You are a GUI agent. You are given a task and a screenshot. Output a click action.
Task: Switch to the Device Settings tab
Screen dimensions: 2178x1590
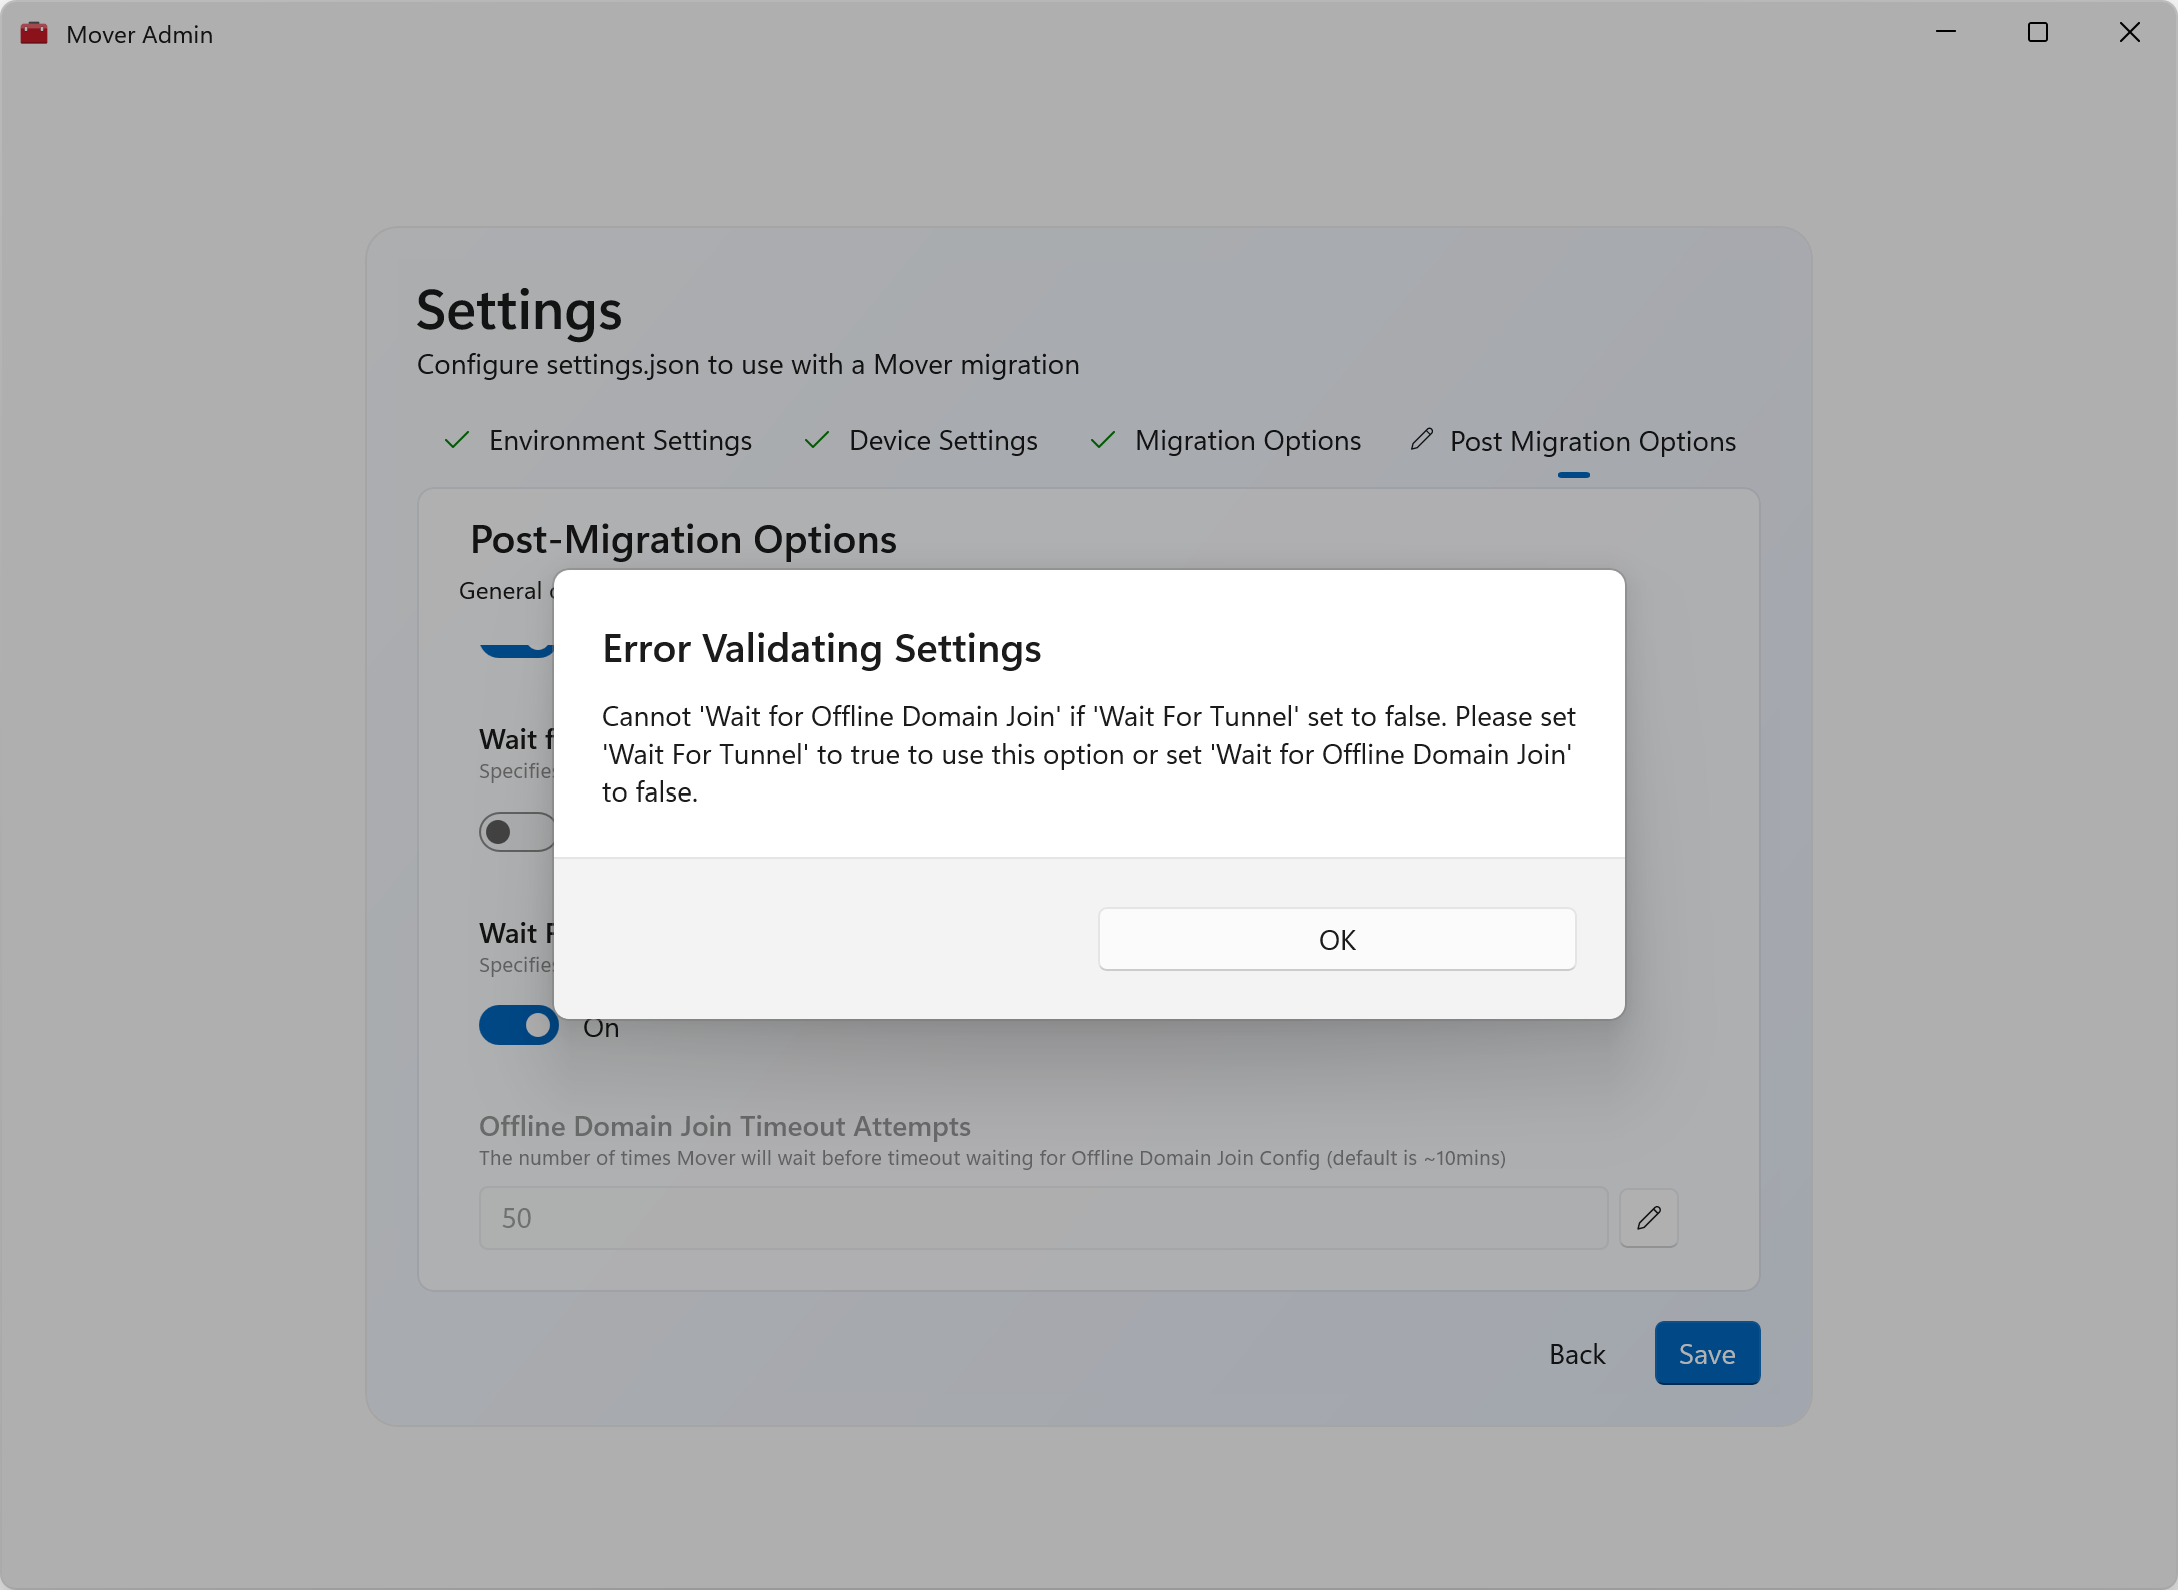(x=942, y=441)
